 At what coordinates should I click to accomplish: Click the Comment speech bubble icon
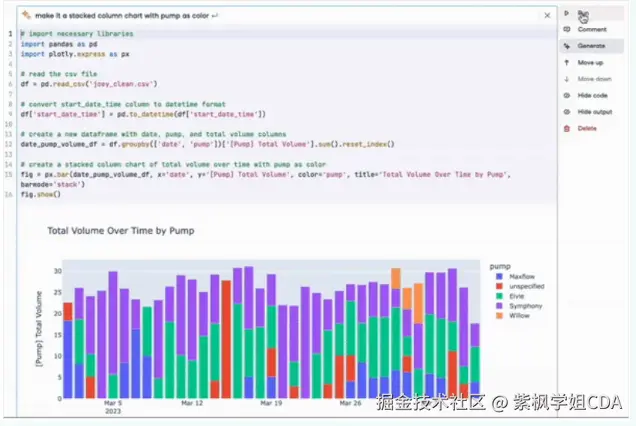[x=567, y=29]
